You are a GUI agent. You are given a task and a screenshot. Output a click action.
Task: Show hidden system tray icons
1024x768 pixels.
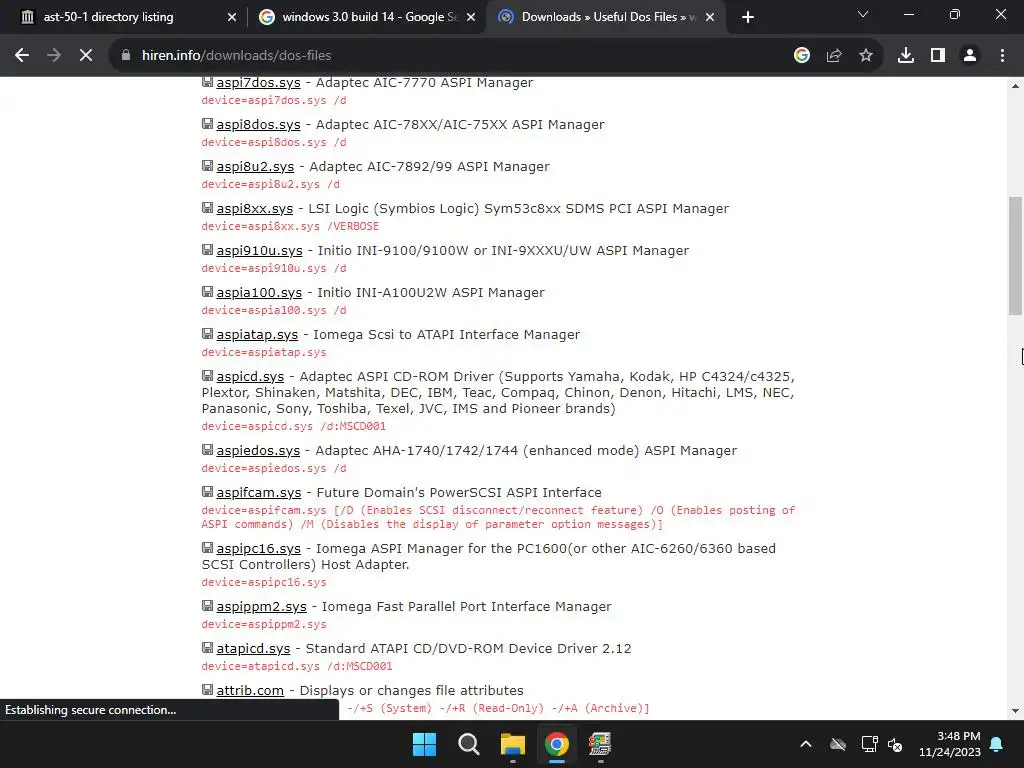pyautogui.click(x=806, y=744)
